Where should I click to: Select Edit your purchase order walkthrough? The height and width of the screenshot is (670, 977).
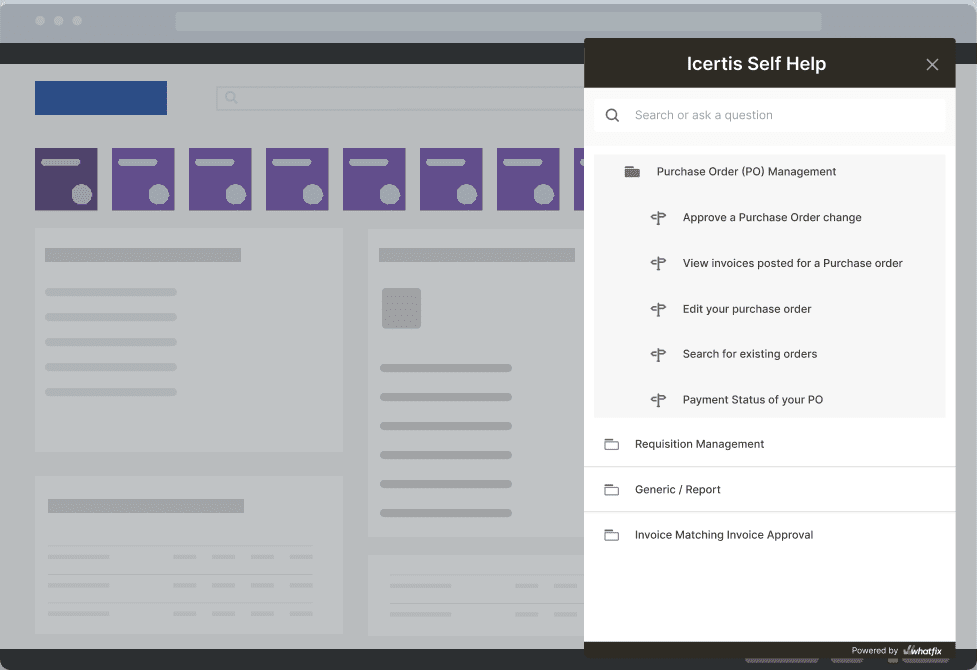tap(746, 309)
